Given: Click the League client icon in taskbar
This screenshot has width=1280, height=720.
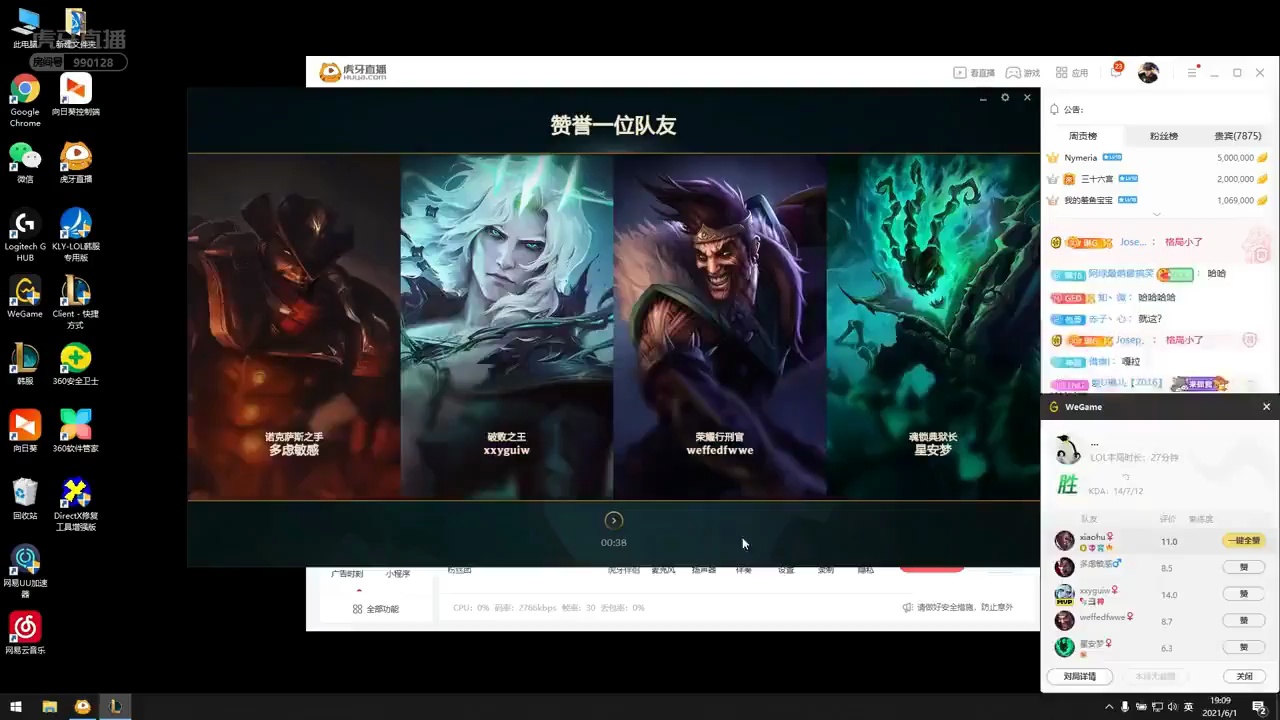Looking at the screenshot, I should coord(115,707).
